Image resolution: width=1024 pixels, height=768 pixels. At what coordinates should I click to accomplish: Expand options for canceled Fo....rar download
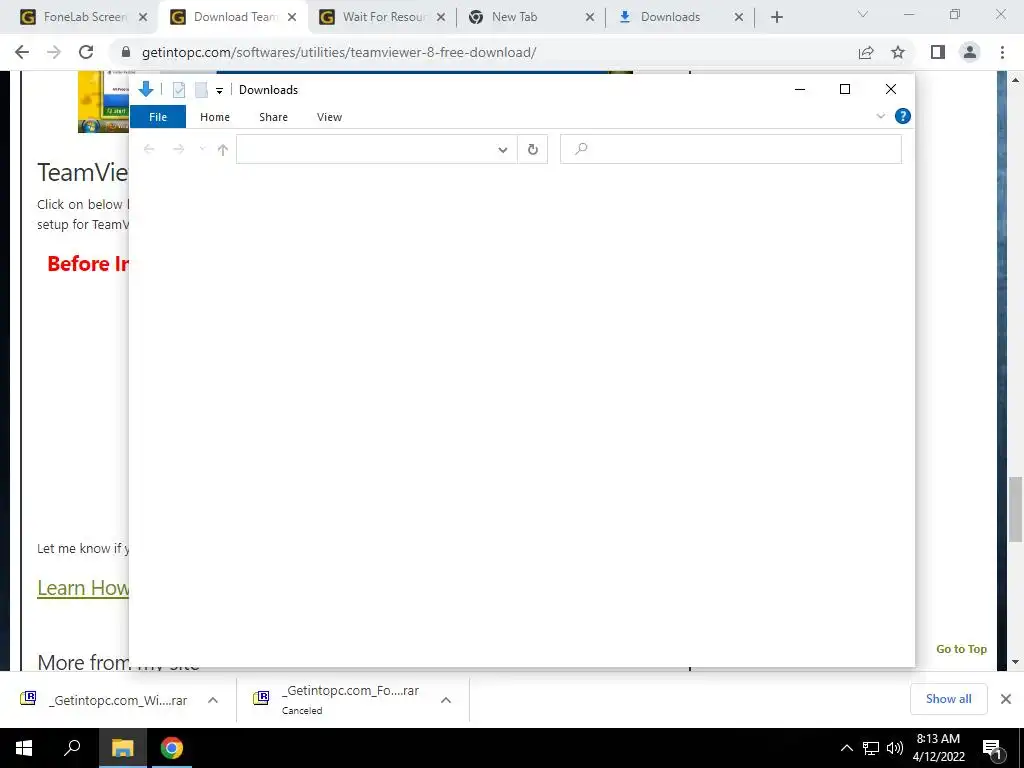coord(446,700)
